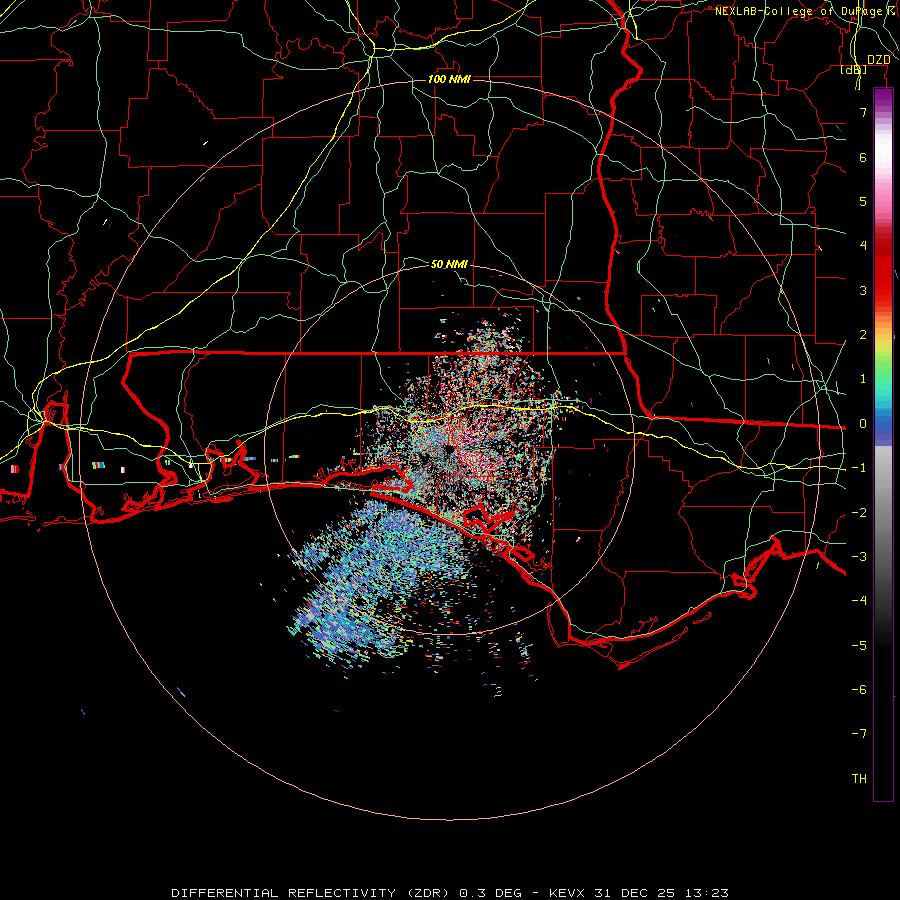Click the 5 dB scale value
The height and width of the screenshot is (900, 900).
tap(863, 201)
